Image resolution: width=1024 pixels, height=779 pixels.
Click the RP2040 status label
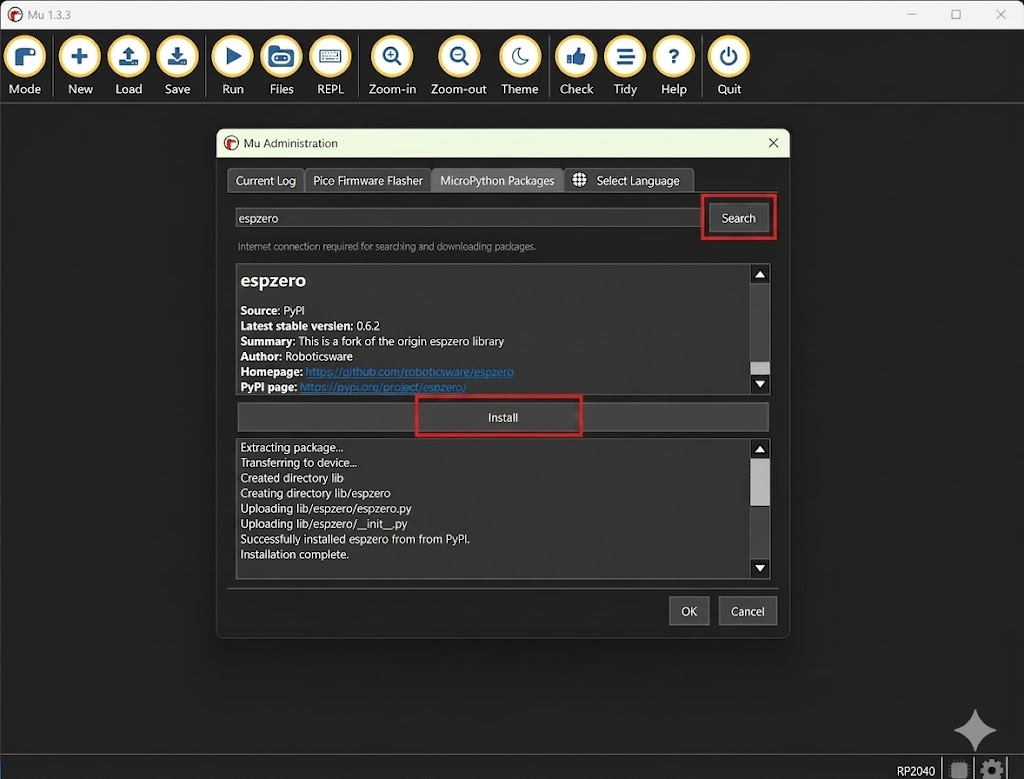pos(916,771)
